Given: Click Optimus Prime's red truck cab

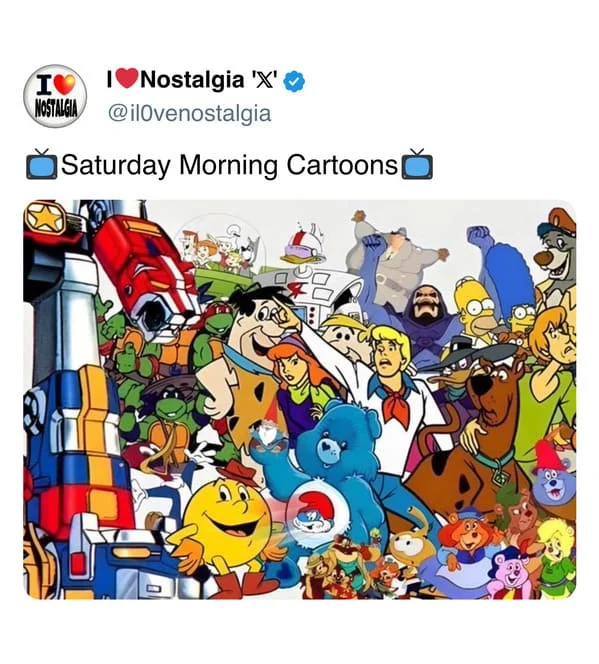Looking at the screenshot, I should [146, 271].
